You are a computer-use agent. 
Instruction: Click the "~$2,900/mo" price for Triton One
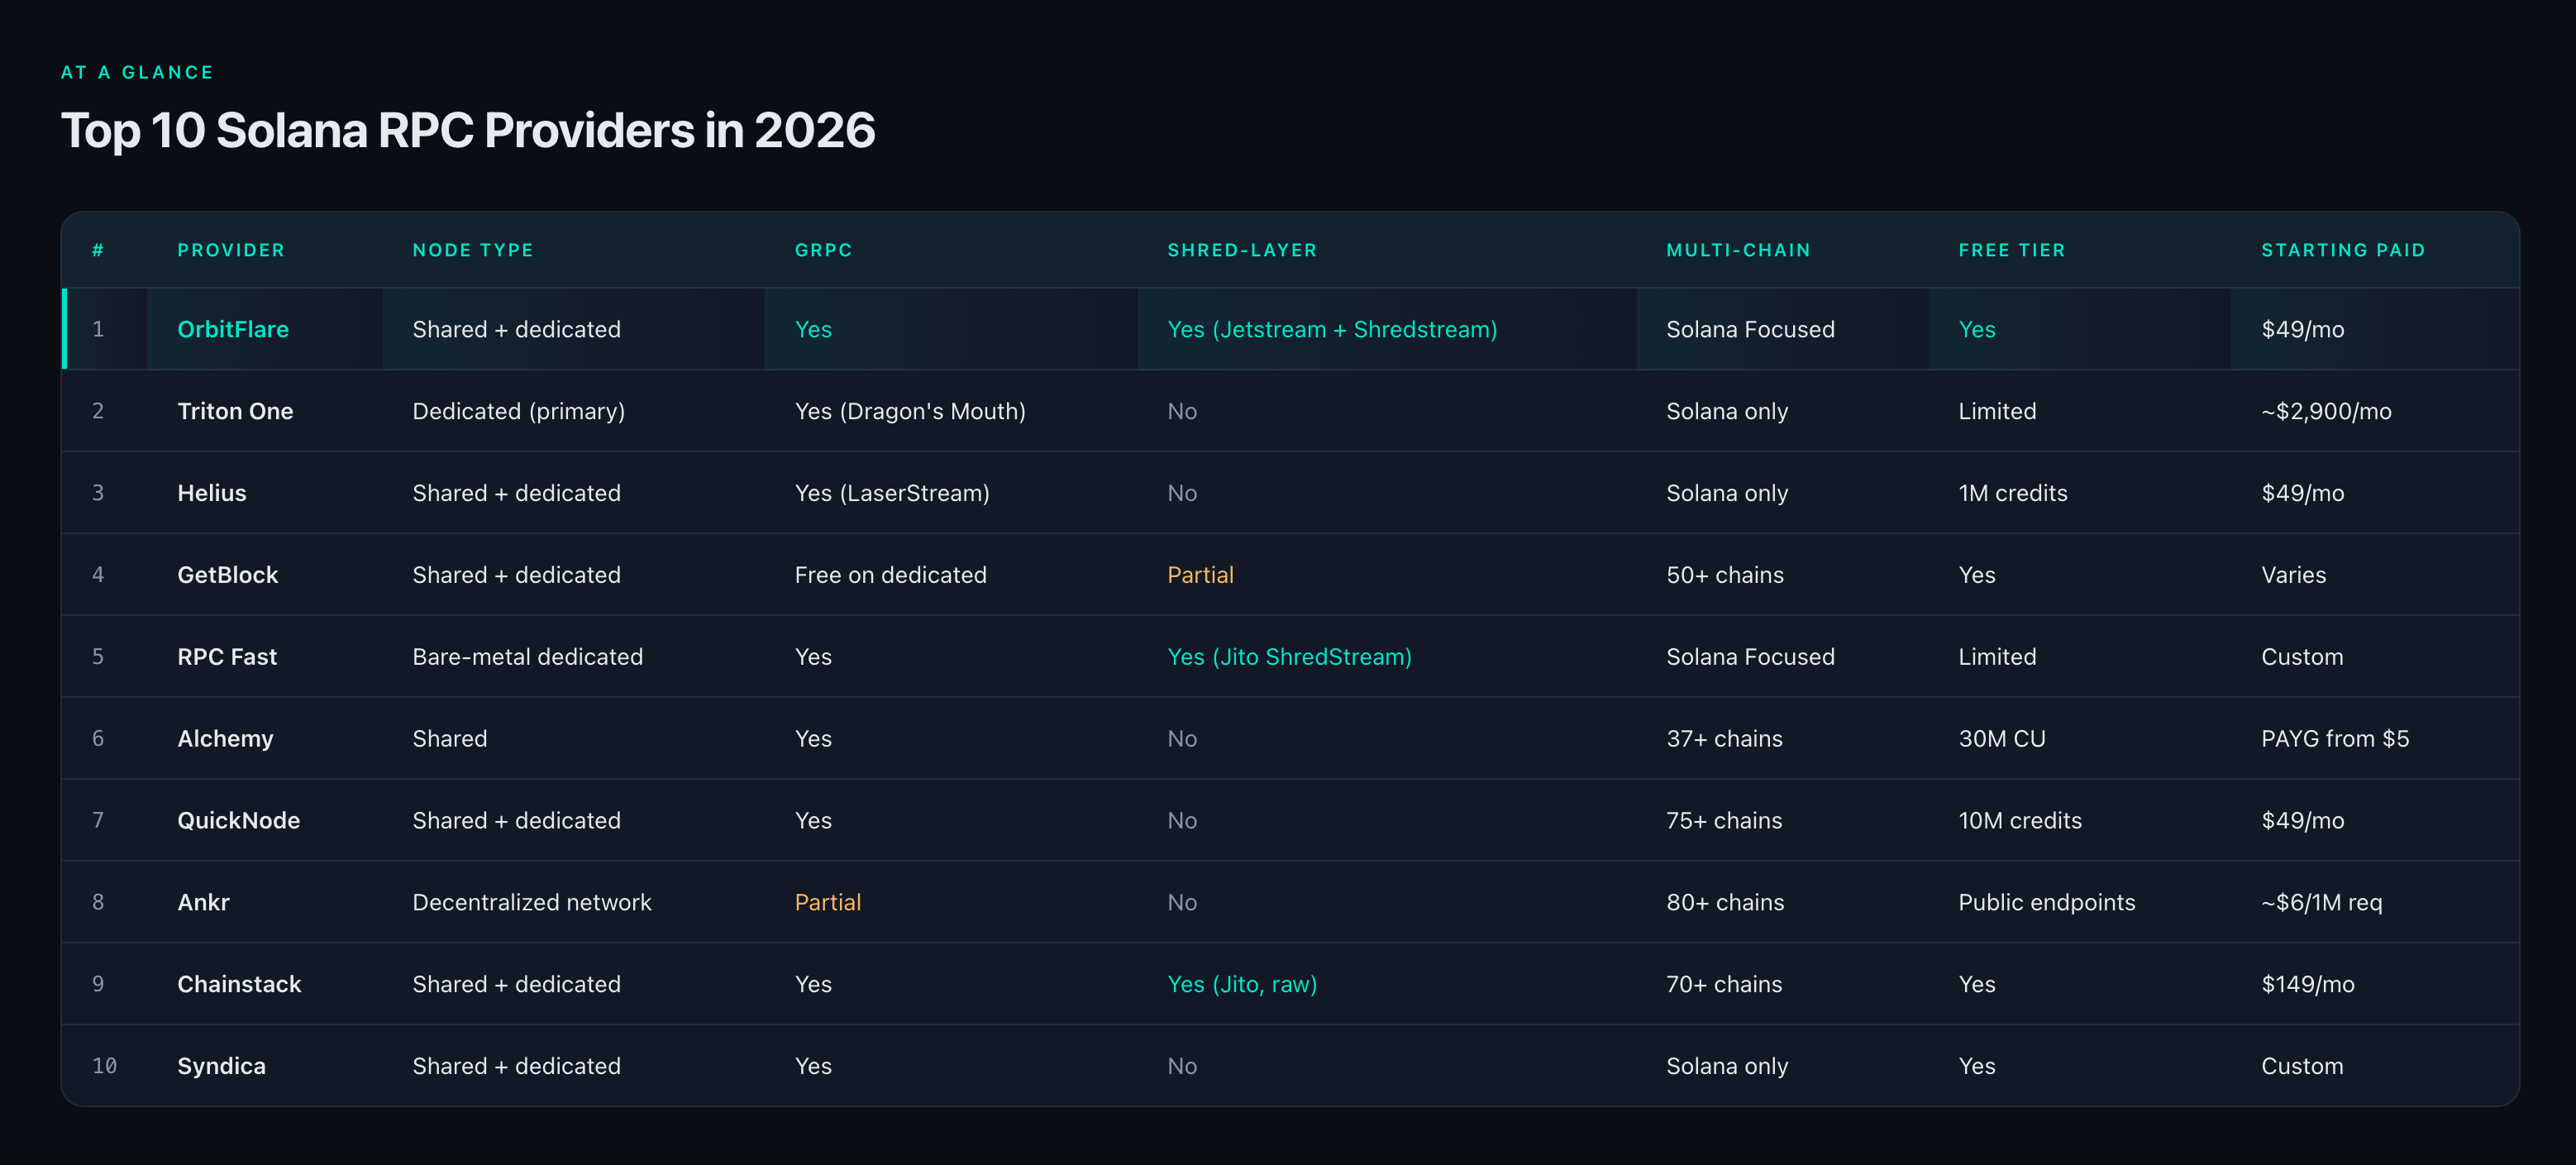[x=2326, y=411]
